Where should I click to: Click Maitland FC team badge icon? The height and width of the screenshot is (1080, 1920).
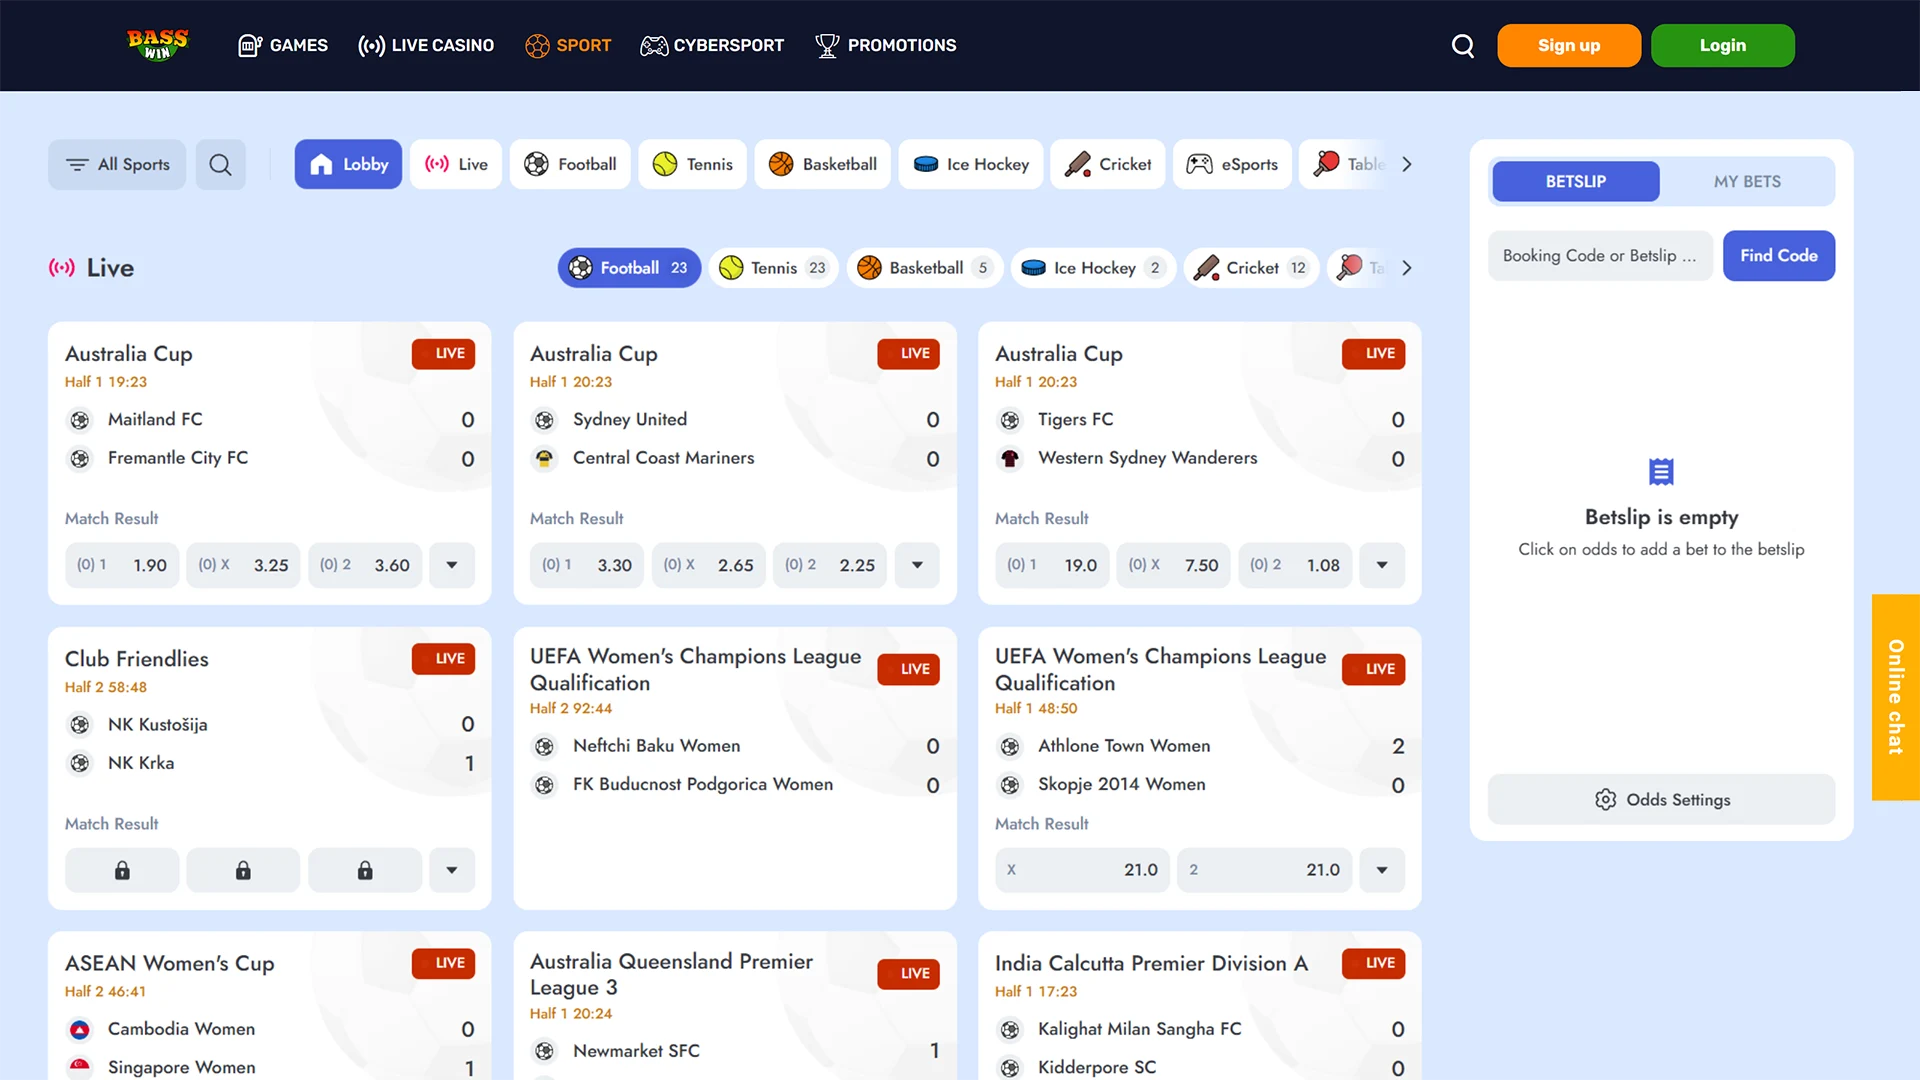80,420
